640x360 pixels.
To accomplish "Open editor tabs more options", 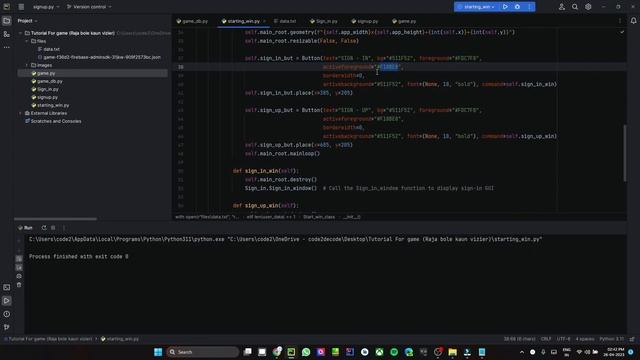I will 620,21.
